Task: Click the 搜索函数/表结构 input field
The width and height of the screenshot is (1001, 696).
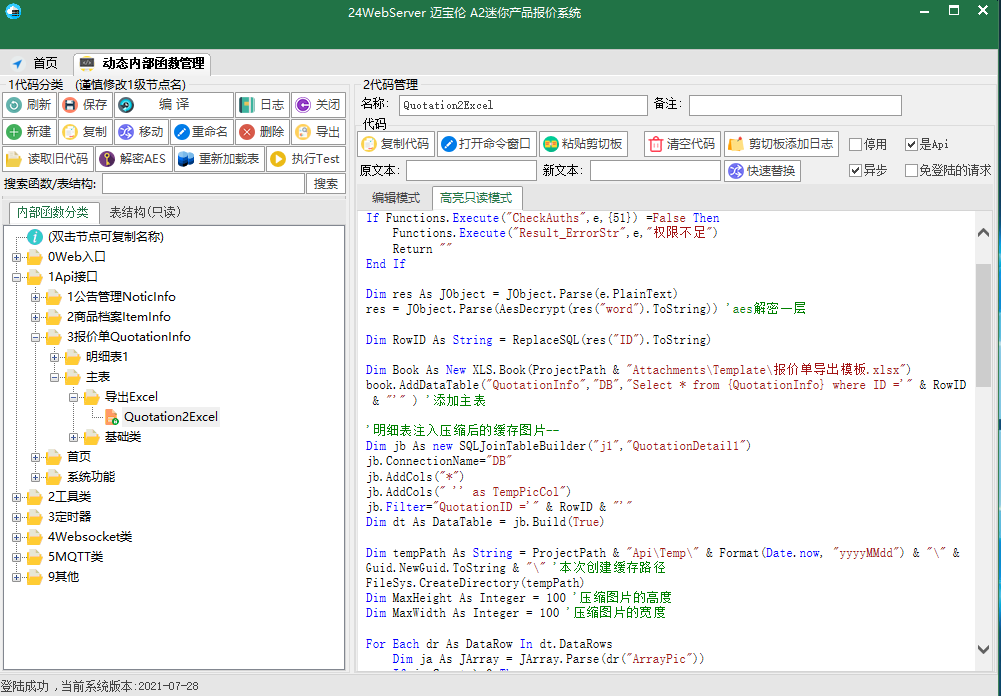Action: click(203, 184)
